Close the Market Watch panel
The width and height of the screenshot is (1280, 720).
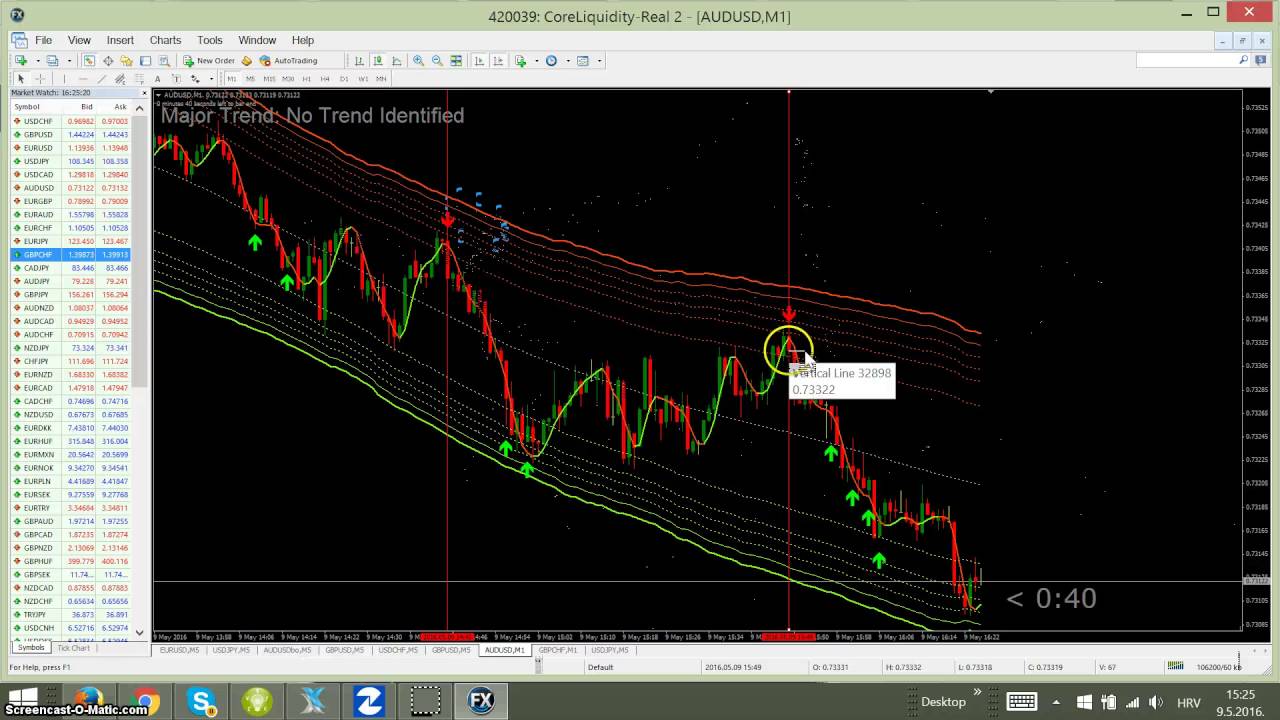click(x=143, y=93)
